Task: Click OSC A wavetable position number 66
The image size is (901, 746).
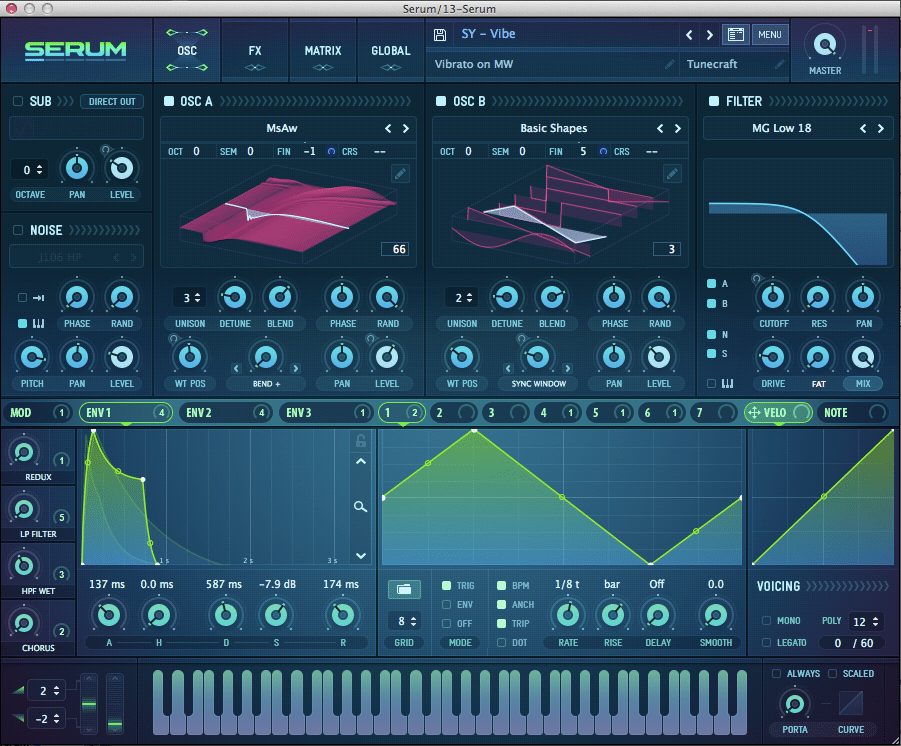Action: click(x=395, y=249)
